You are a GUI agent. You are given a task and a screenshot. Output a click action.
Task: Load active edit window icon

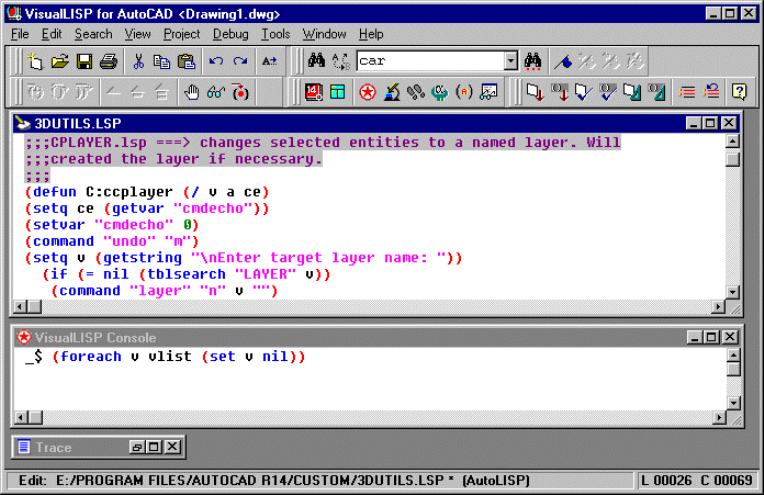point(535,92)
